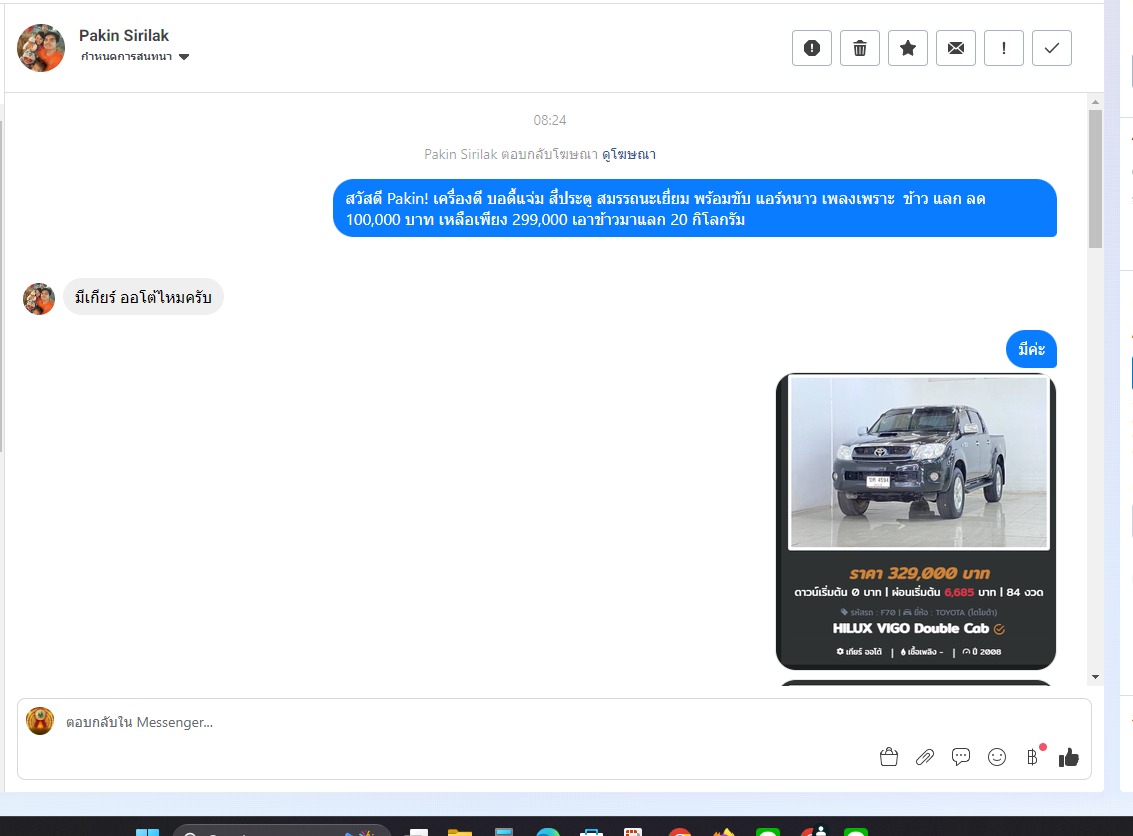Mark conversation as unread via the envelope icon

coord(956,48)
